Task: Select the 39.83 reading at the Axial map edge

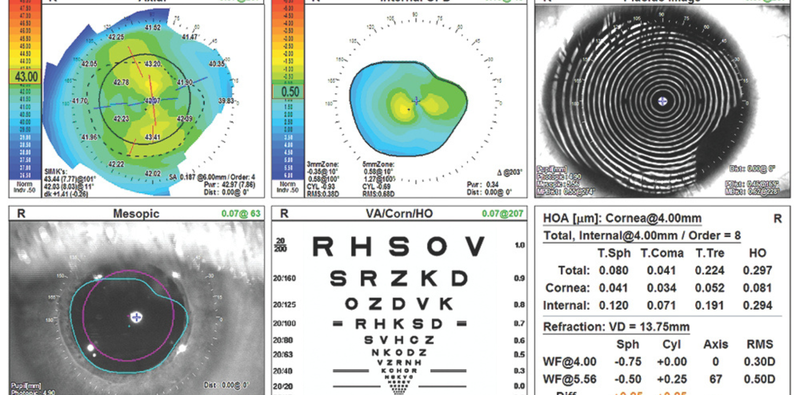Action: 226,101
